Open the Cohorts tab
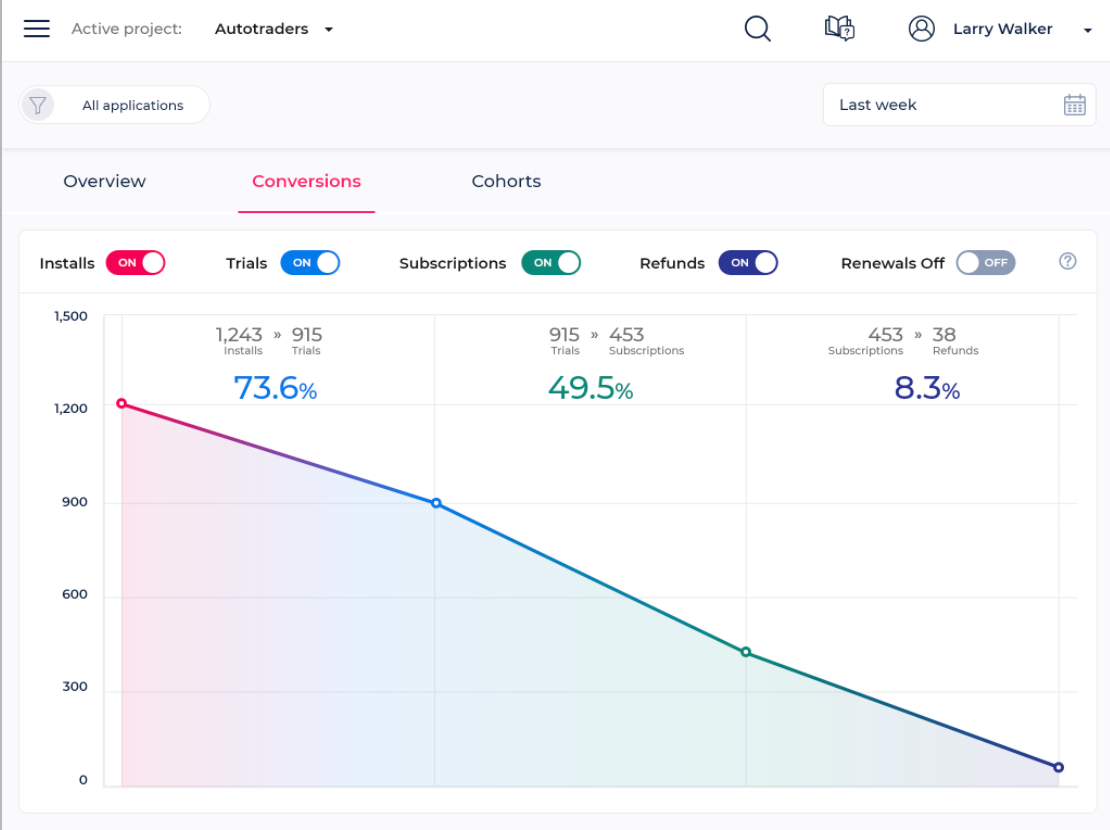1110x830 pixels. point(506,181)
